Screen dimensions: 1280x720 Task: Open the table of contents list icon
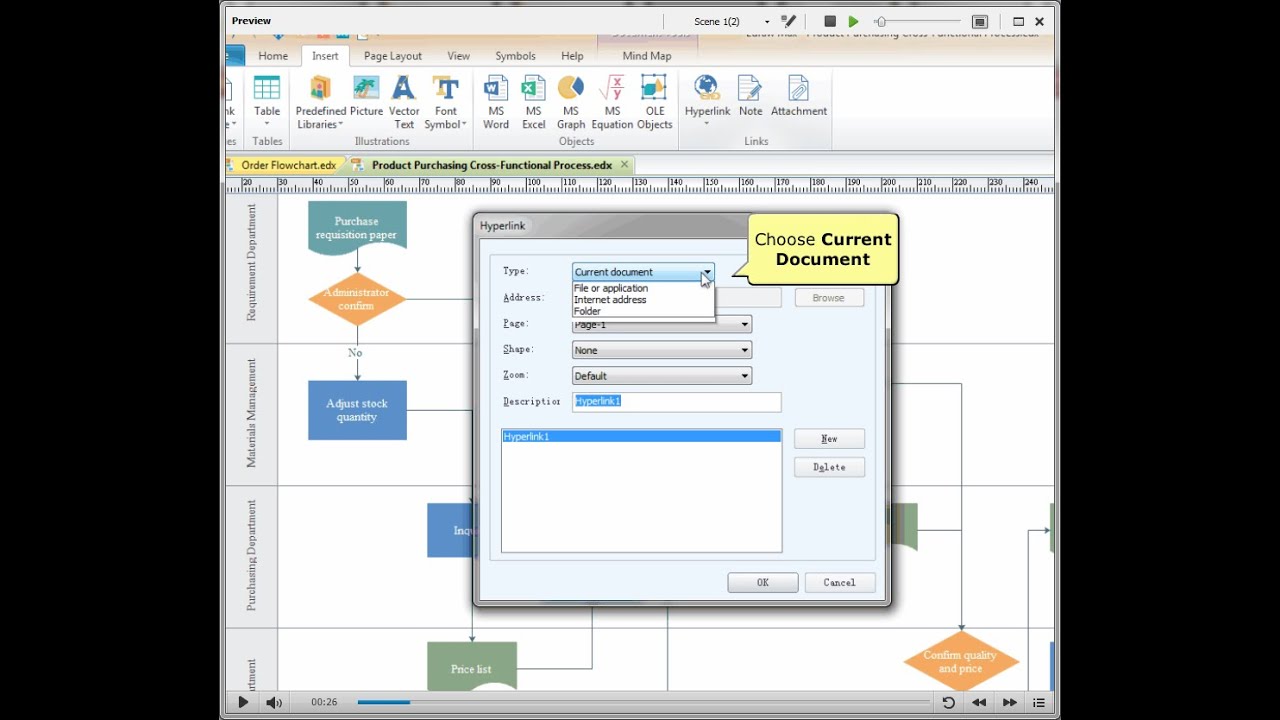(x=1039, y=702)
